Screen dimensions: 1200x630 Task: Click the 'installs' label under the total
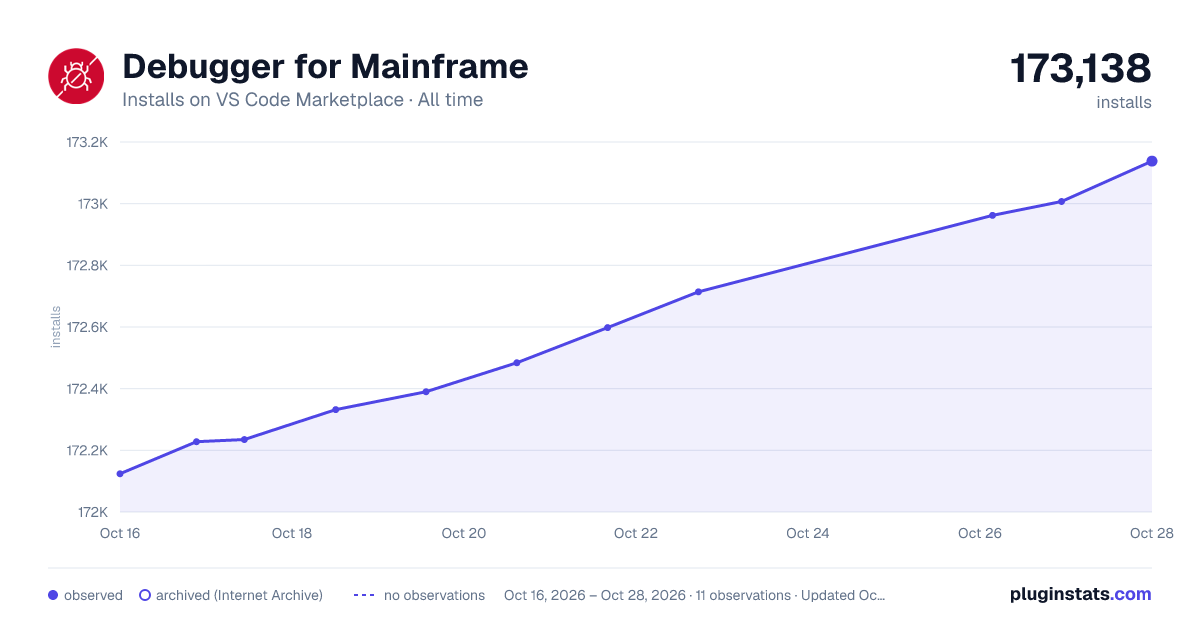1124,103
